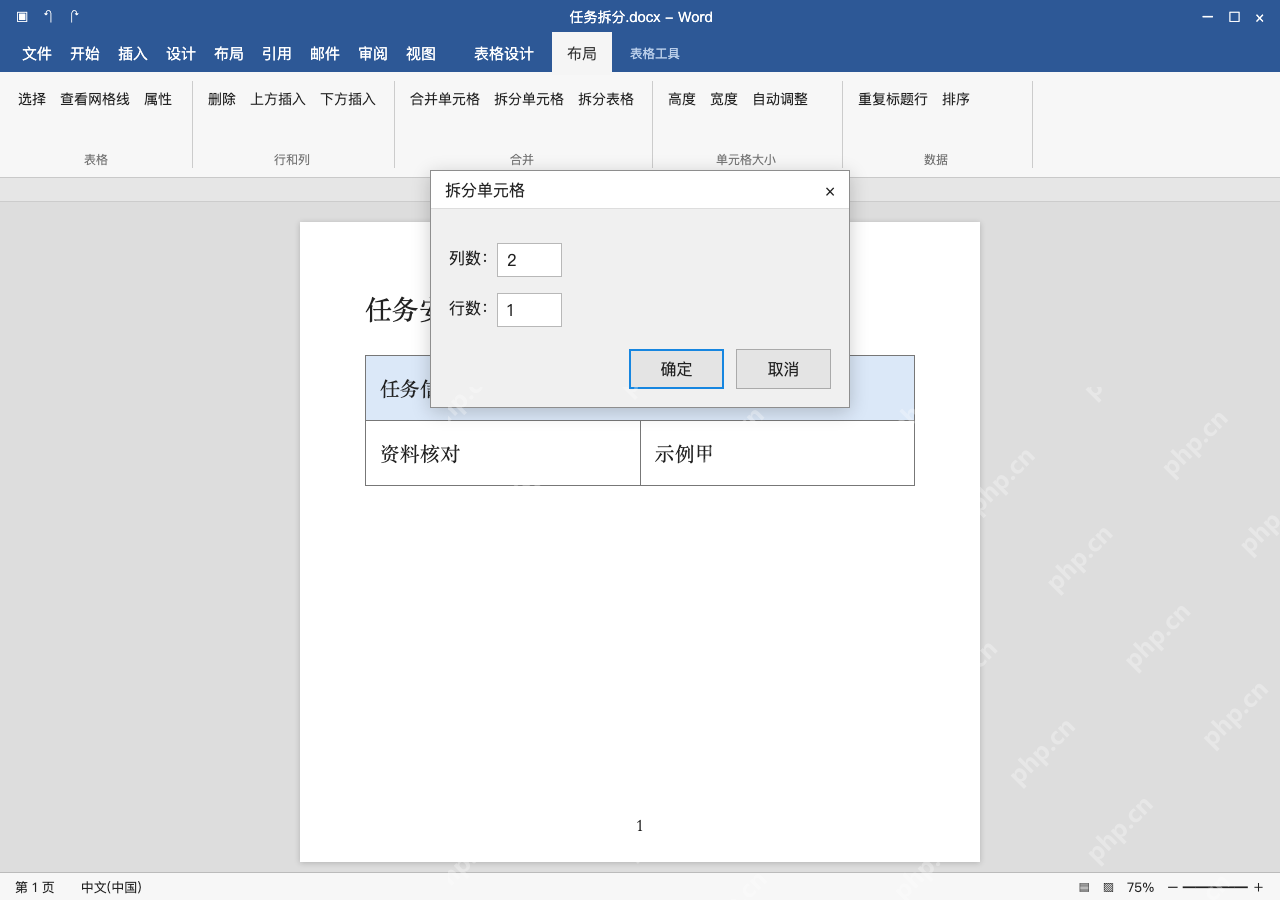This screenshot has height=900, width=1280.
Task: Click 第 1 页 in status bar
Action: coord(35,887)
